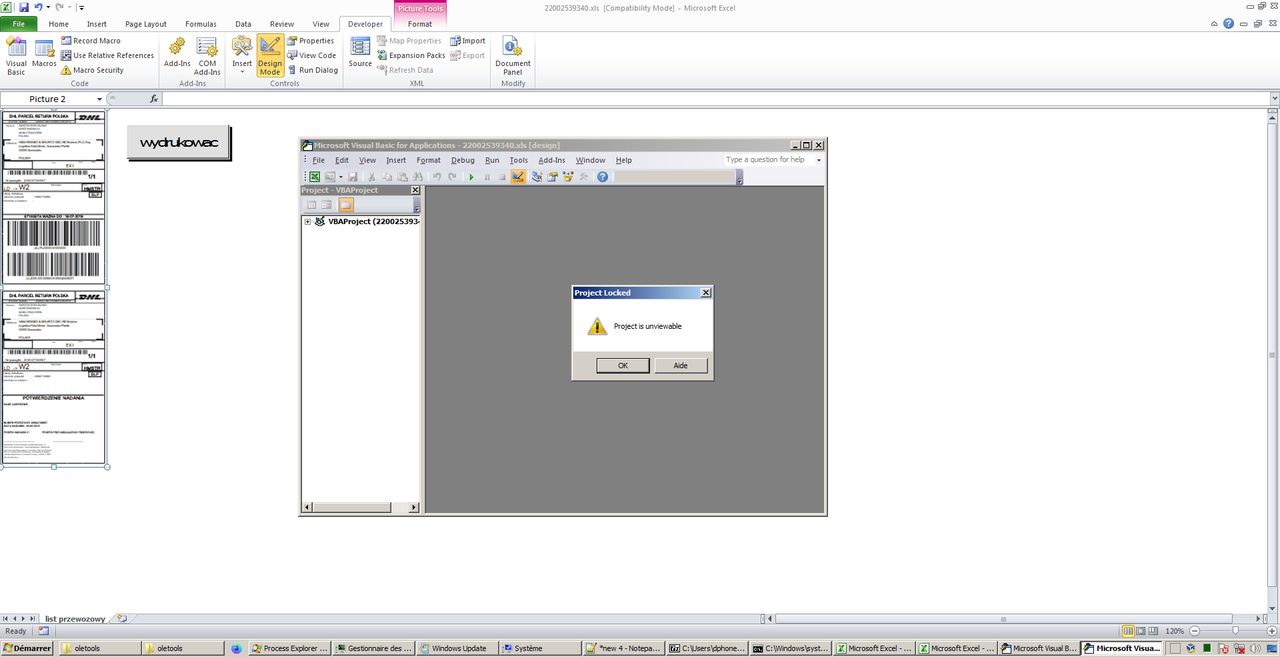Click OK in Project Locked dialog
The image size is (1280, 657).
(x=622, y=365)
